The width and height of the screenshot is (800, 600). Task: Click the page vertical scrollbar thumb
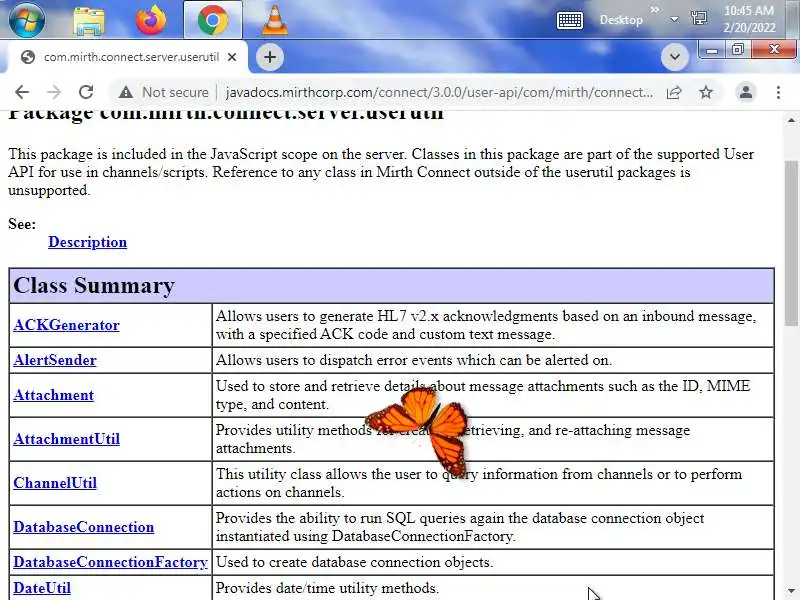click(x=791, y=243)
